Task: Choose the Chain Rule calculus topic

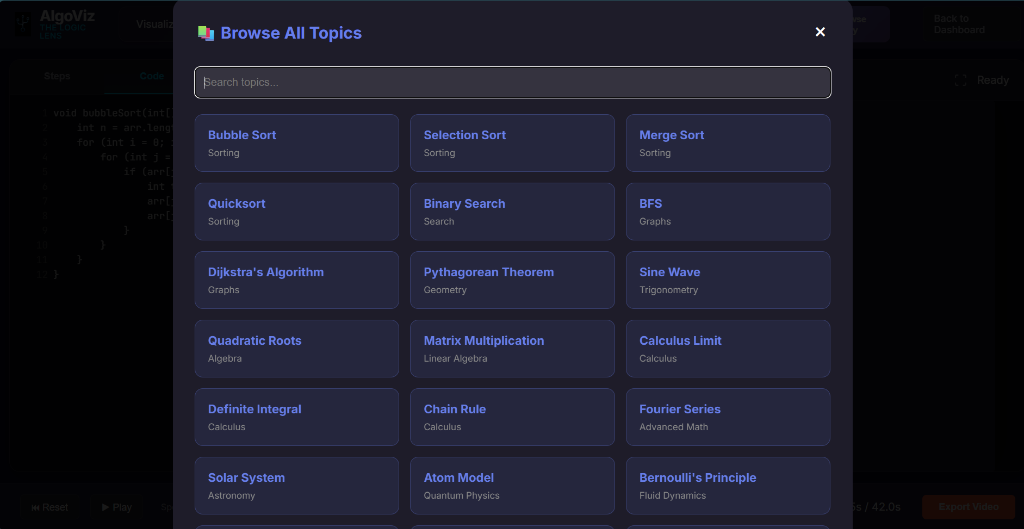Action: click(x=512, y=417)
